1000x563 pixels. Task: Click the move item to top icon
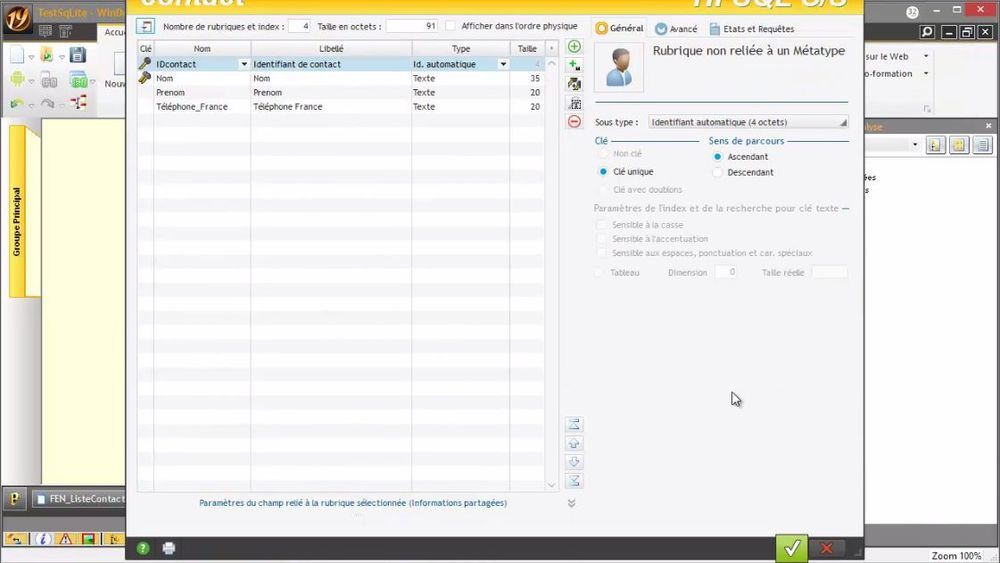573,424
